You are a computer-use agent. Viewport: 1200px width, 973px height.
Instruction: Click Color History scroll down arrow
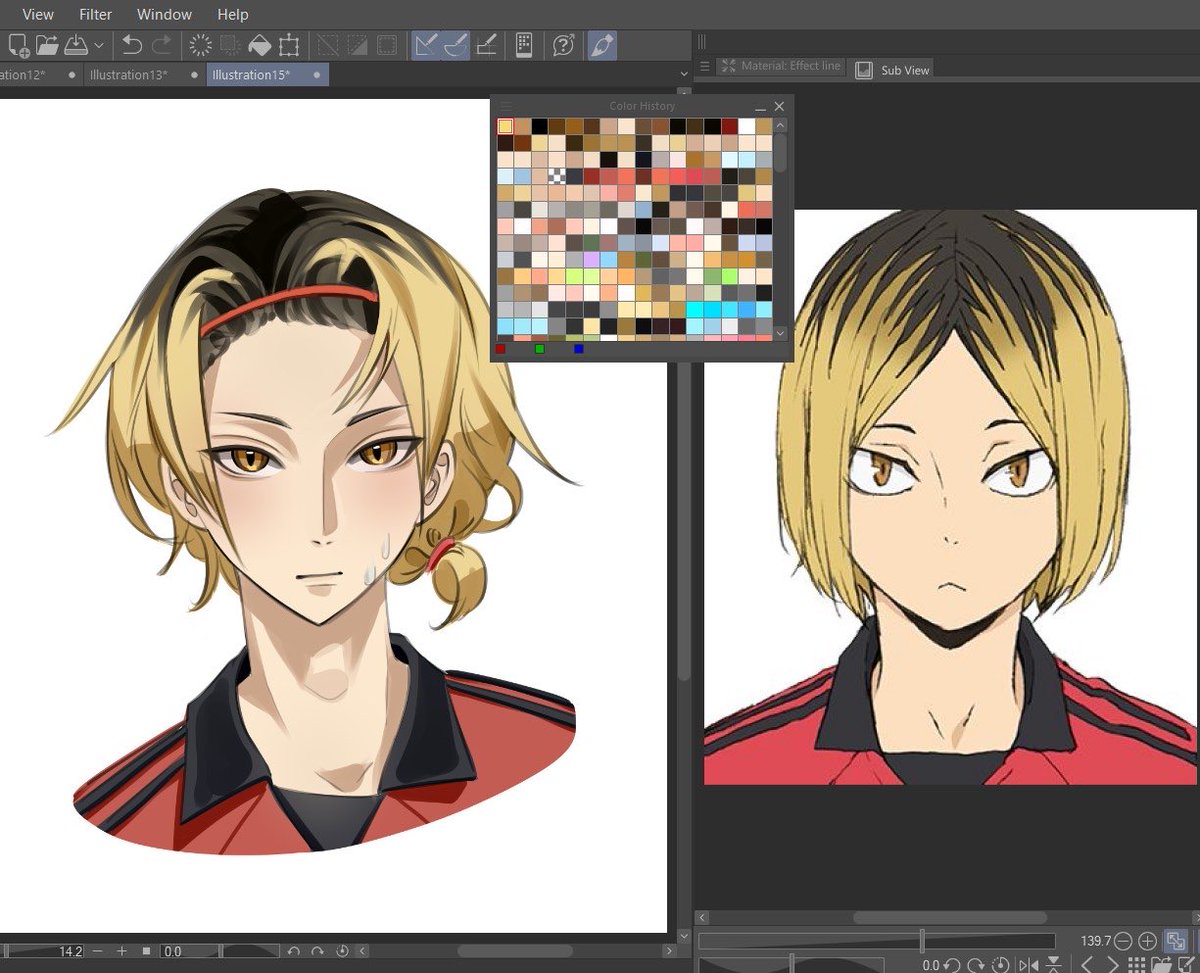pos(781,333)
